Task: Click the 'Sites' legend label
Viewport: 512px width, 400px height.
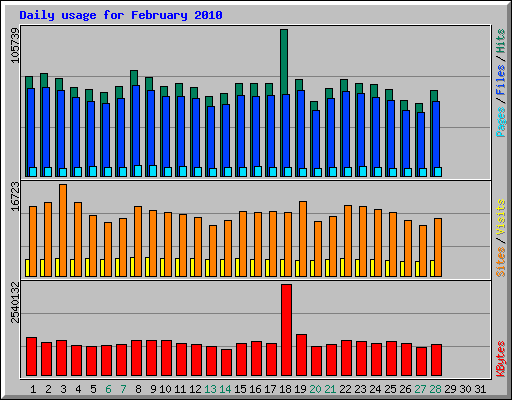Action: tap(500, 262)
